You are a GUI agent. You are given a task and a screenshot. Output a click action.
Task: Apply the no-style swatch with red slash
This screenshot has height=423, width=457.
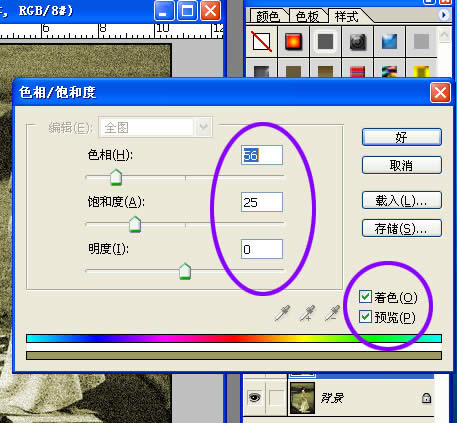click(x=262, y=42)
